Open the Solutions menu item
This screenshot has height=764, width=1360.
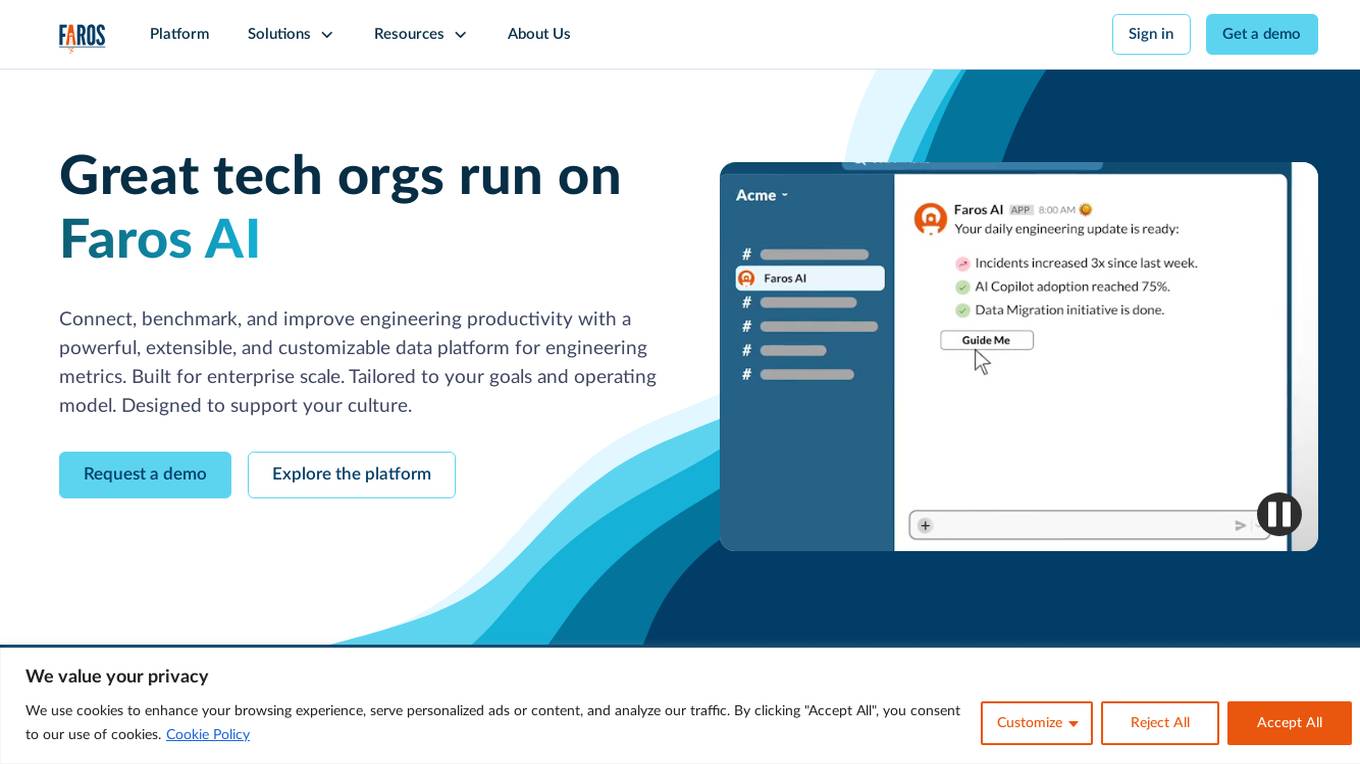click(x=279, y=34)
